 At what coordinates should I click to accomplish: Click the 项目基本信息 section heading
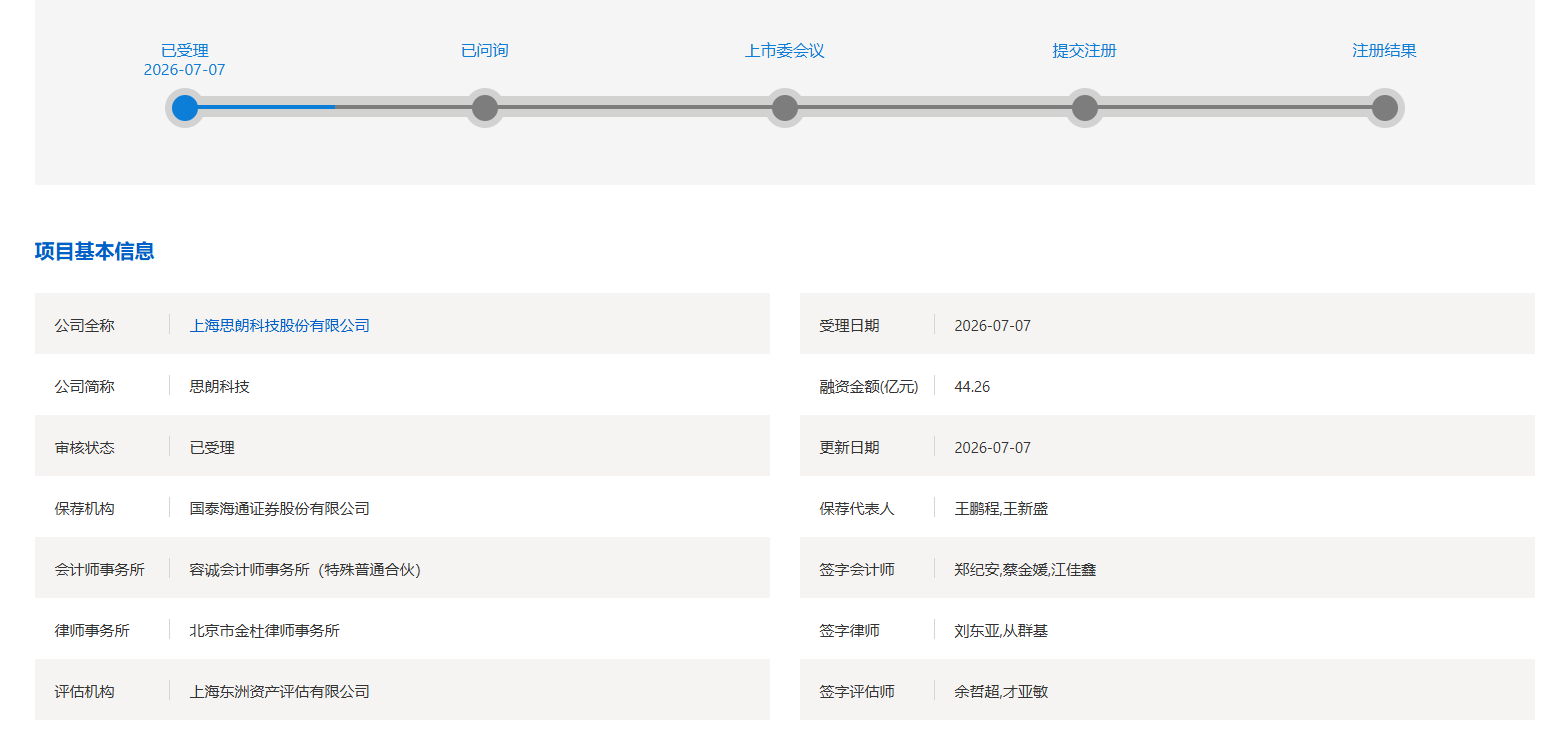95,251
